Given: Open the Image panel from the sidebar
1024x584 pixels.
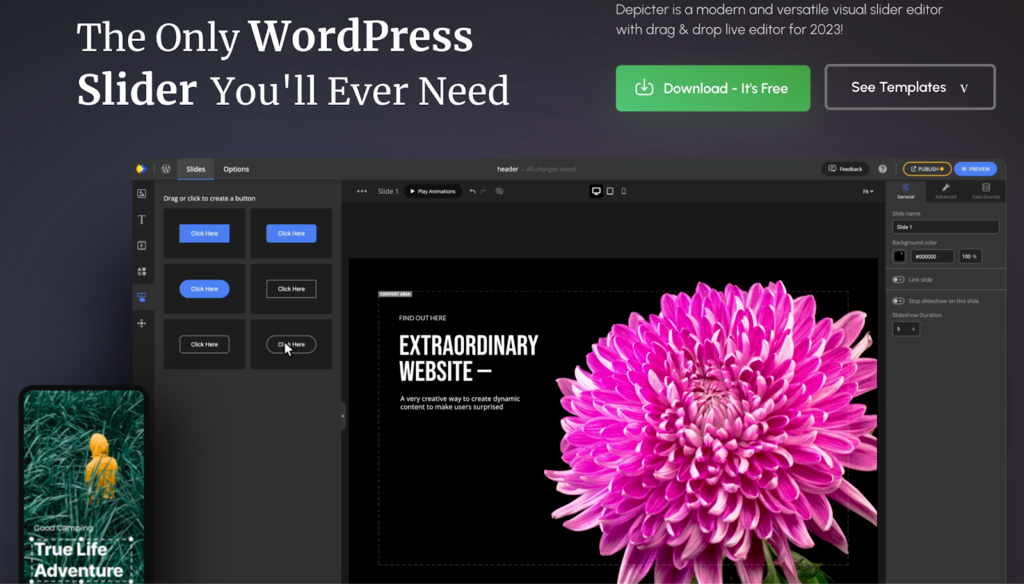Looking at the screenshot, I should tap(142, 192).
